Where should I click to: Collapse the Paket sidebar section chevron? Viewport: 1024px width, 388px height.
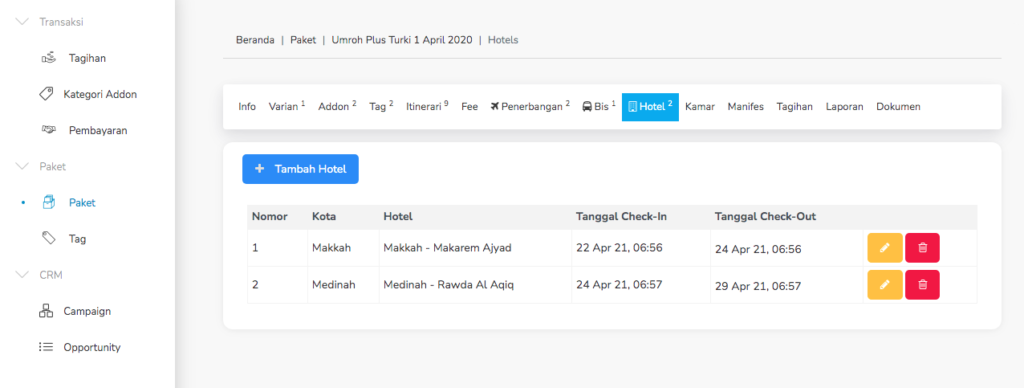click(23, 167)
